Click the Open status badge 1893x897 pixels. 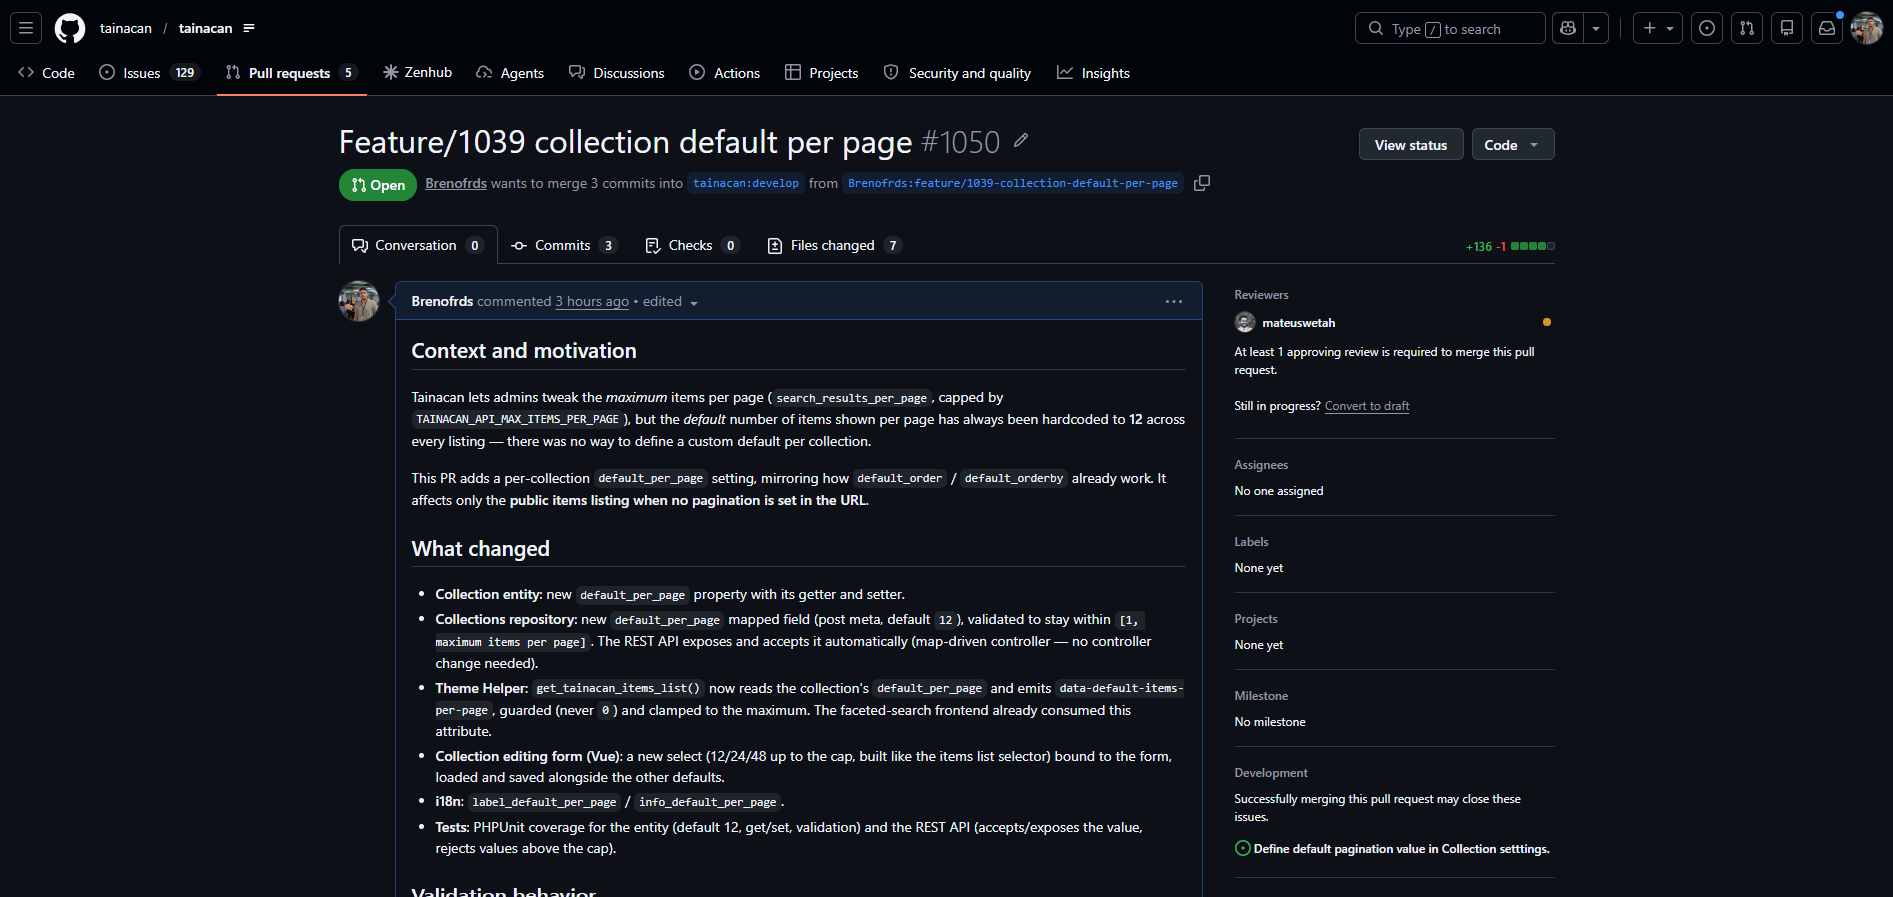point(378,185)
